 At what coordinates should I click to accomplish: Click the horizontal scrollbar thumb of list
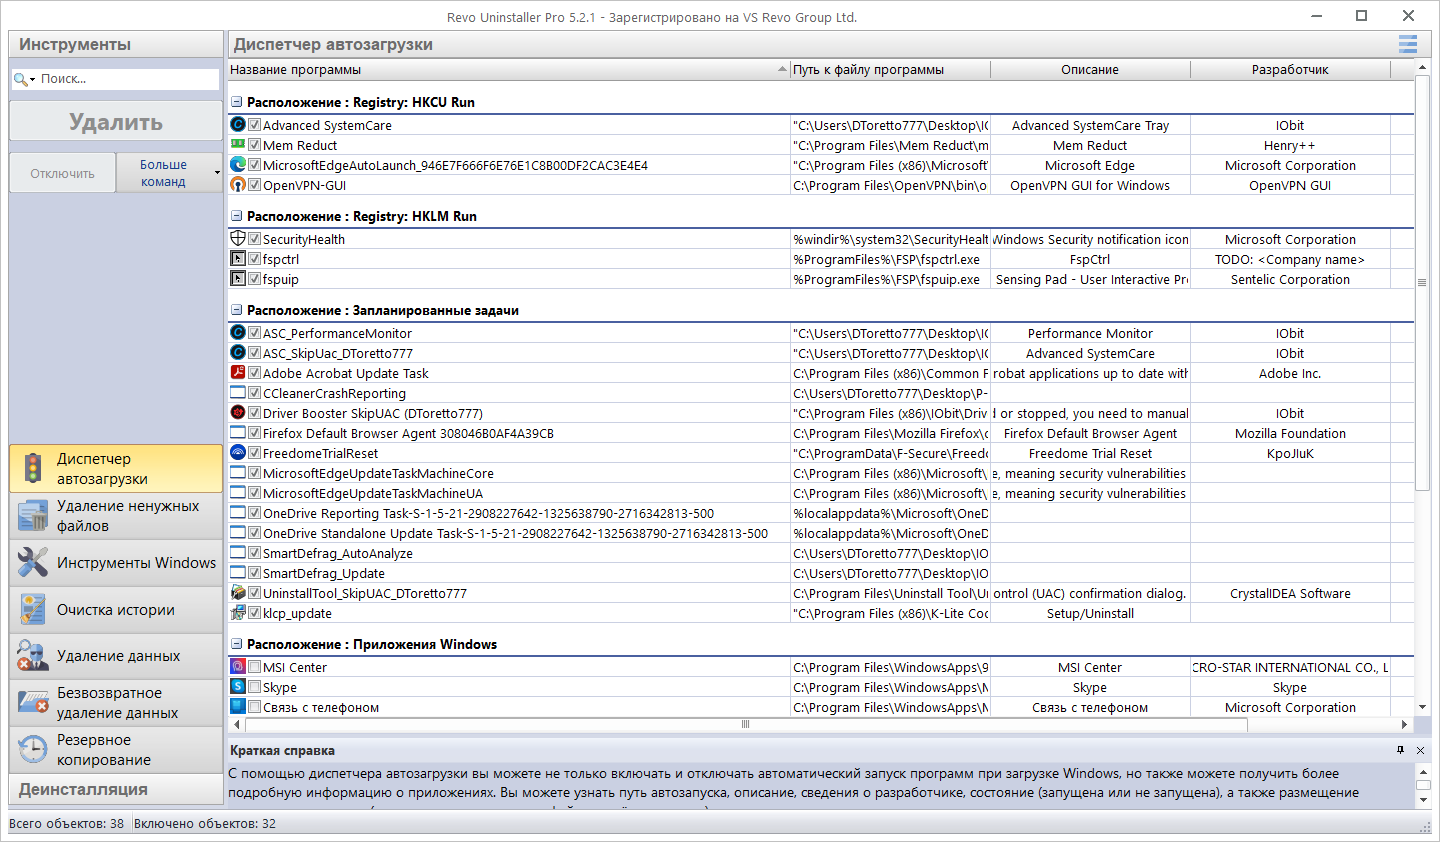pyautogui.click(x=745, y=724)
